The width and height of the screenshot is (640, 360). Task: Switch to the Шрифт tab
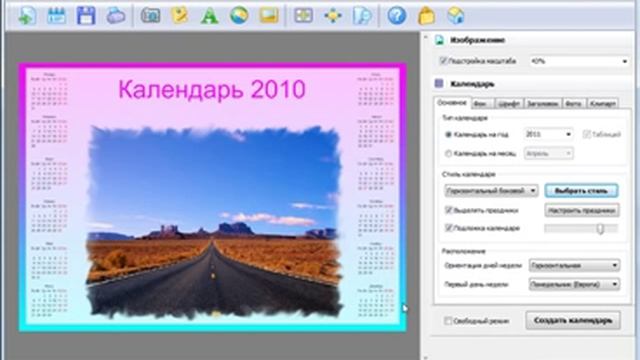[x=509, y=104]
